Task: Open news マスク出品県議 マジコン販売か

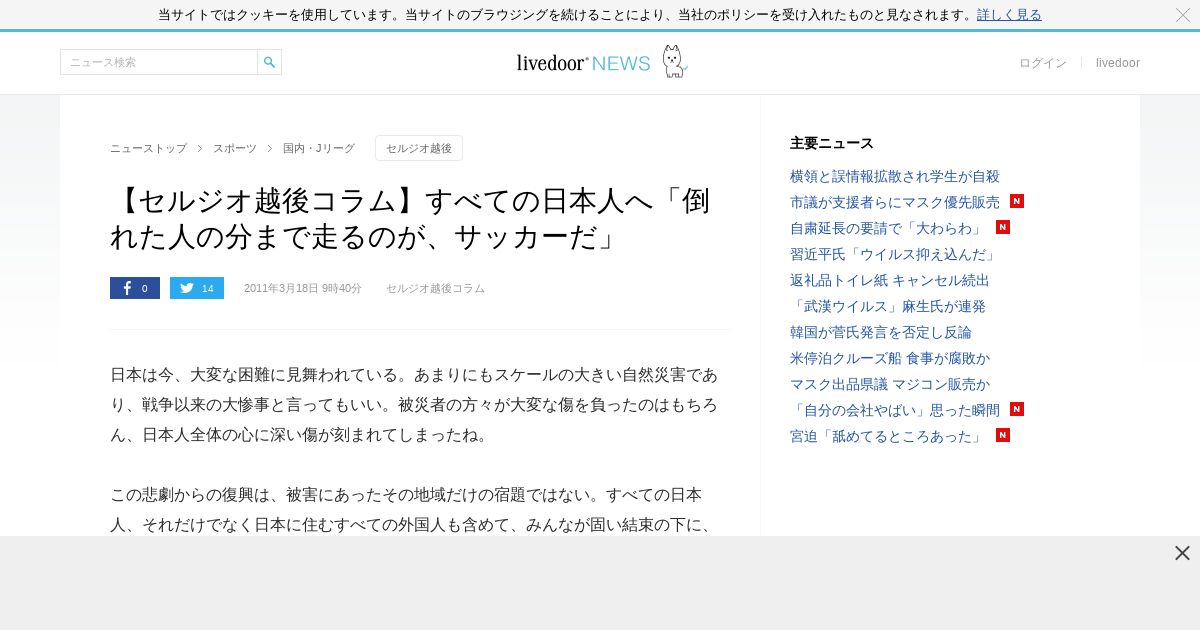Action: [890, 384]
